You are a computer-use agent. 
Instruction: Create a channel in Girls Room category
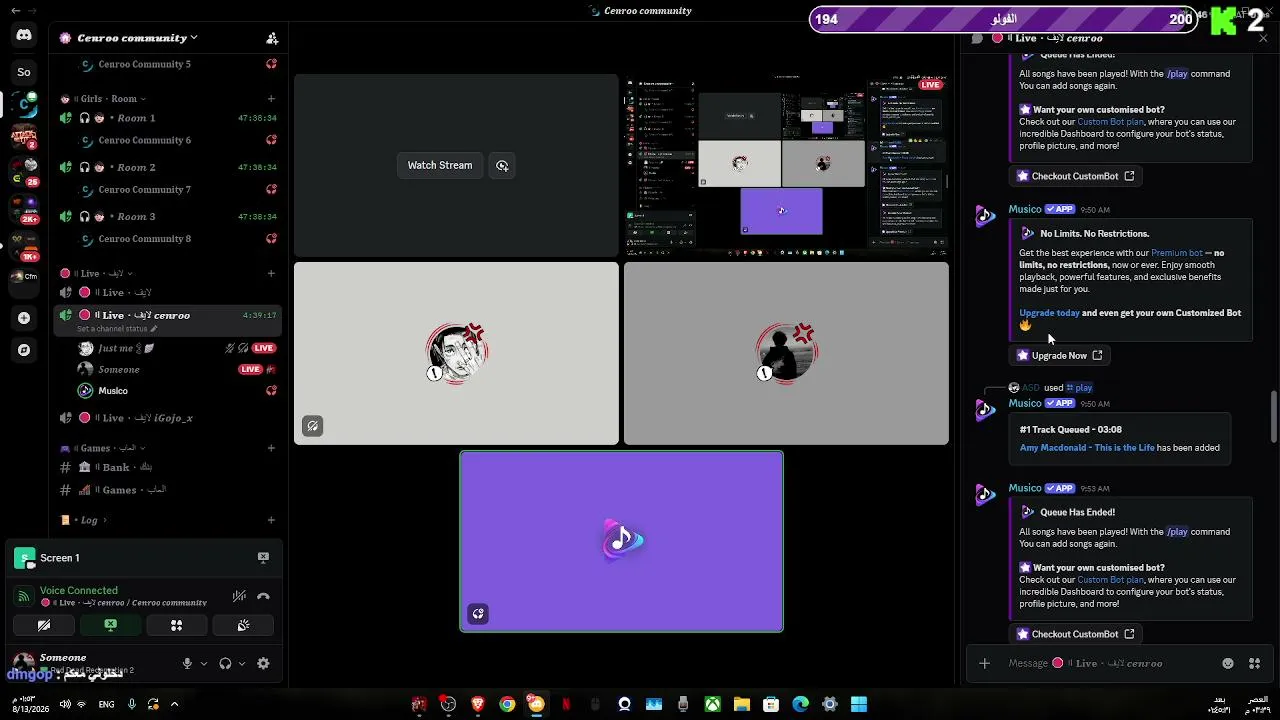271,99
